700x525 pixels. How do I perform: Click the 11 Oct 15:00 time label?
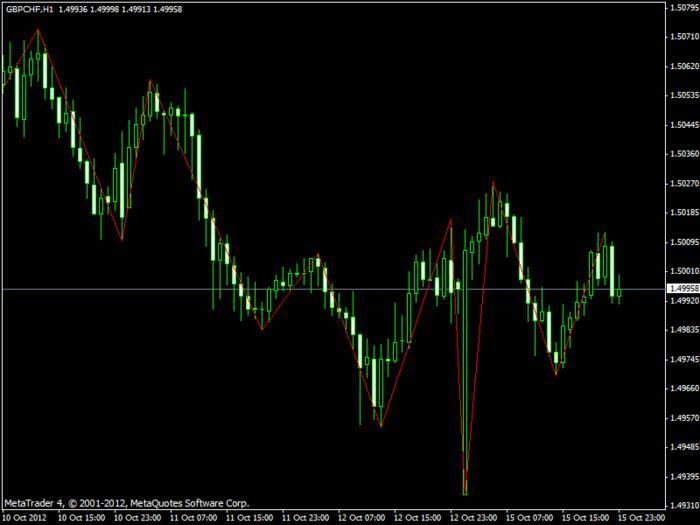click(x=249, y=518)
